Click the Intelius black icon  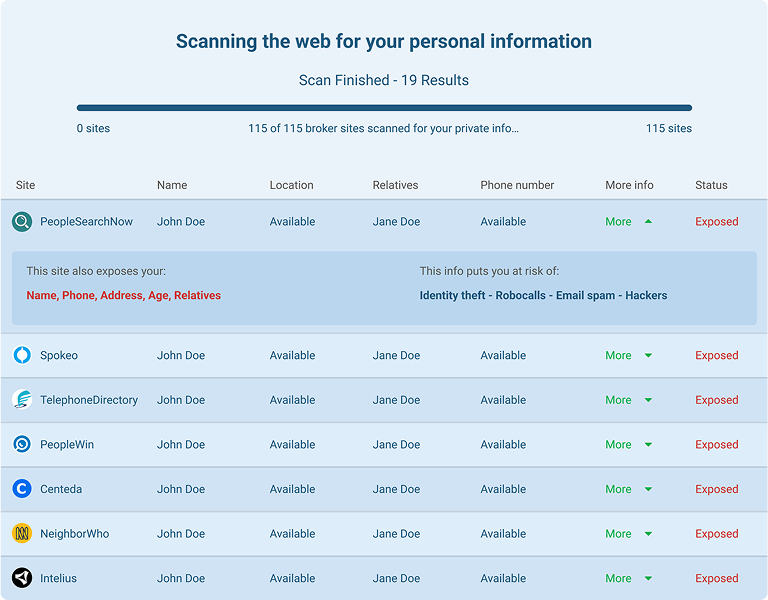22,578
